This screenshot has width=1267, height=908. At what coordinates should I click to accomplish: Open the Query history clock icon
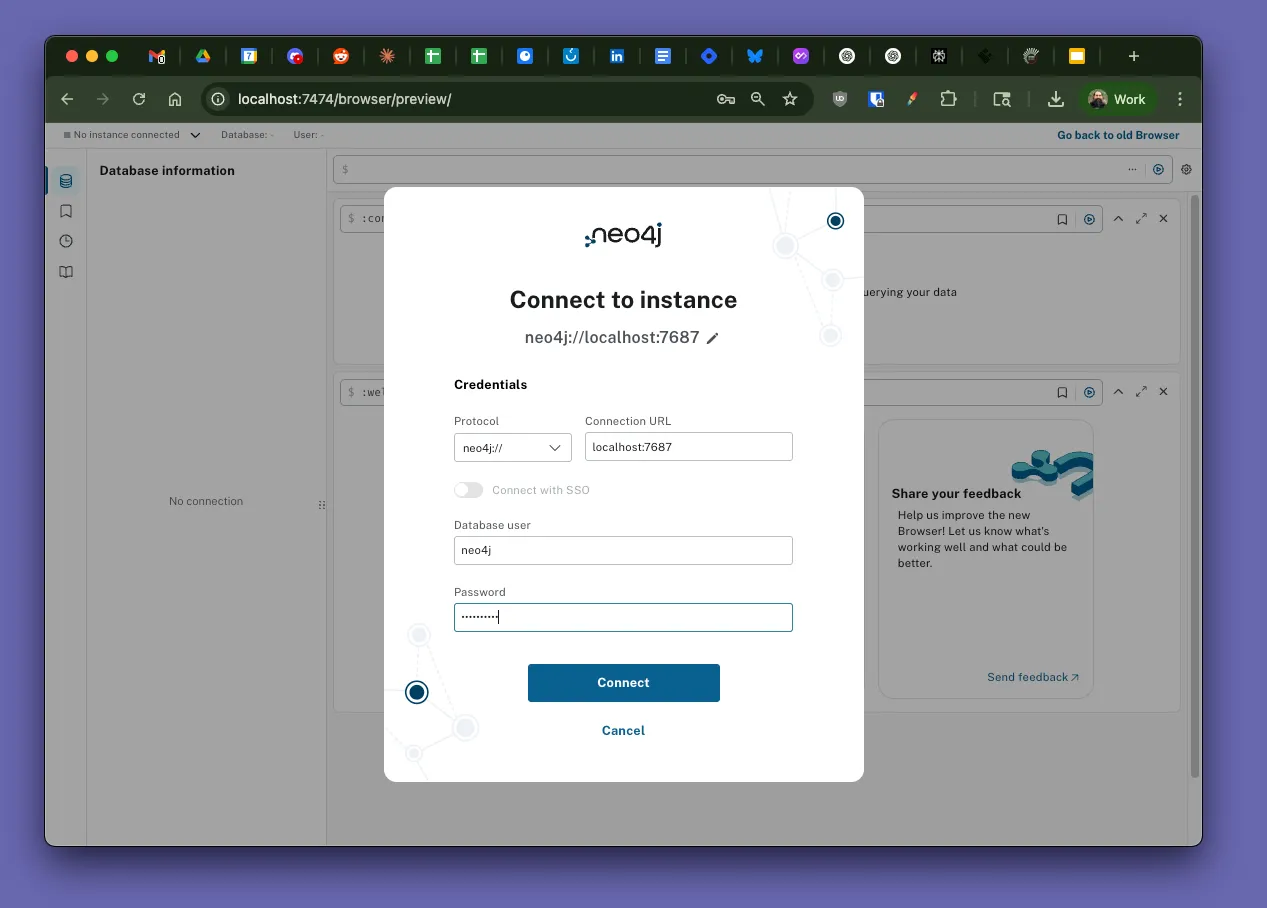pyautogui.click(x=66, y=241)
